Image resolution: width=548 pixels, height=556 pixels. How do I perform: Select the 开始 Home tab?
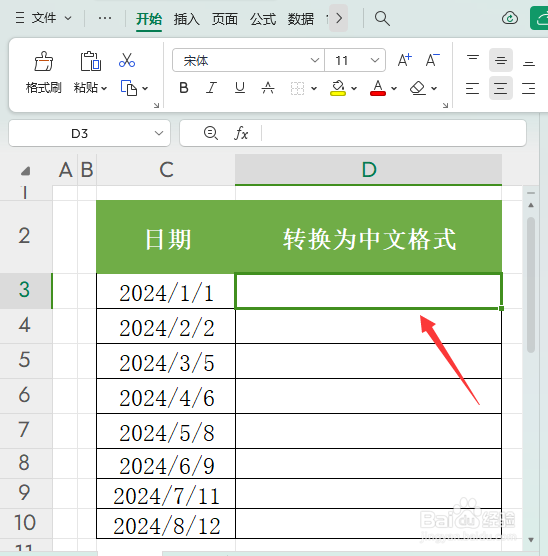[149, 19]
